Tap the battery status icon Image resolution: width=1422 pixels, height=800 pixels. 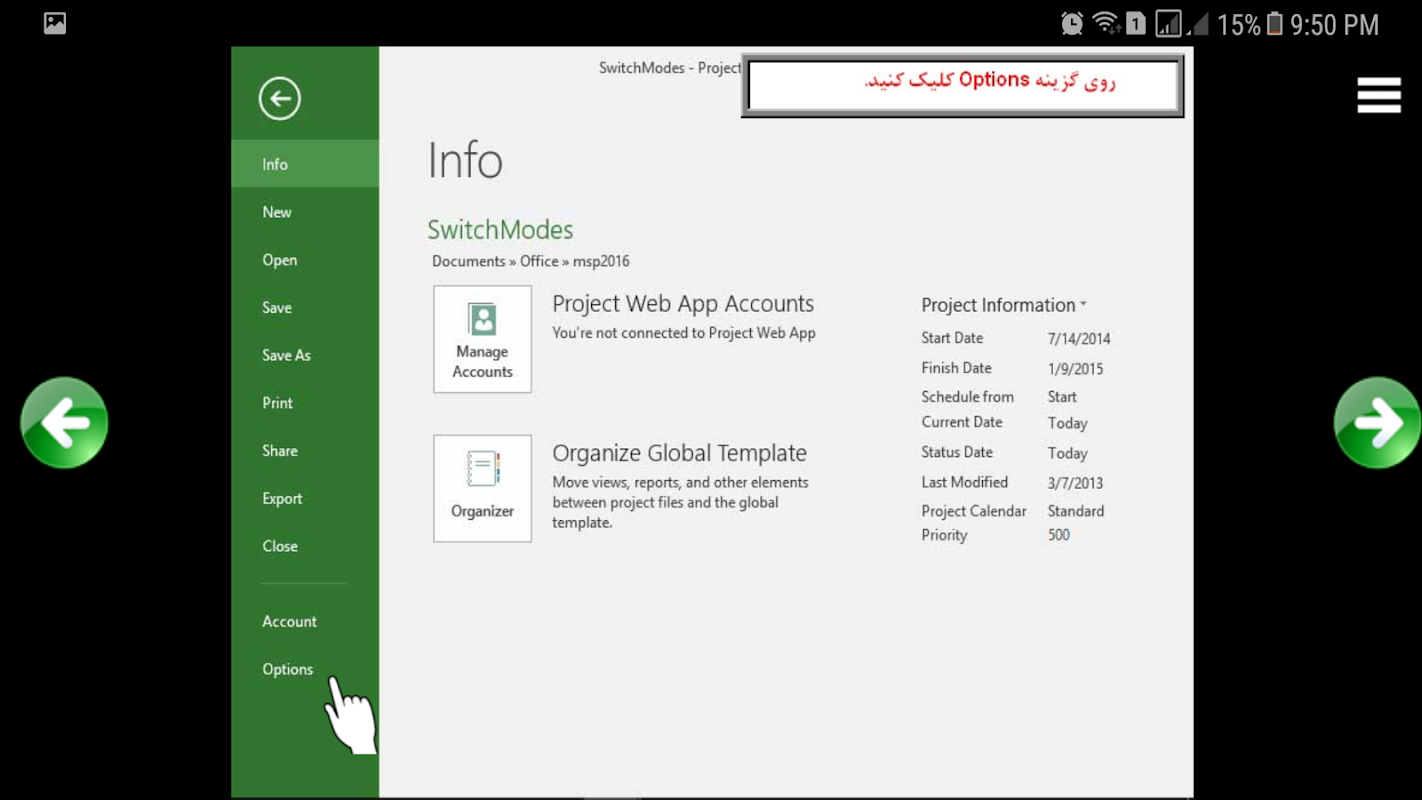point(1275,23)
